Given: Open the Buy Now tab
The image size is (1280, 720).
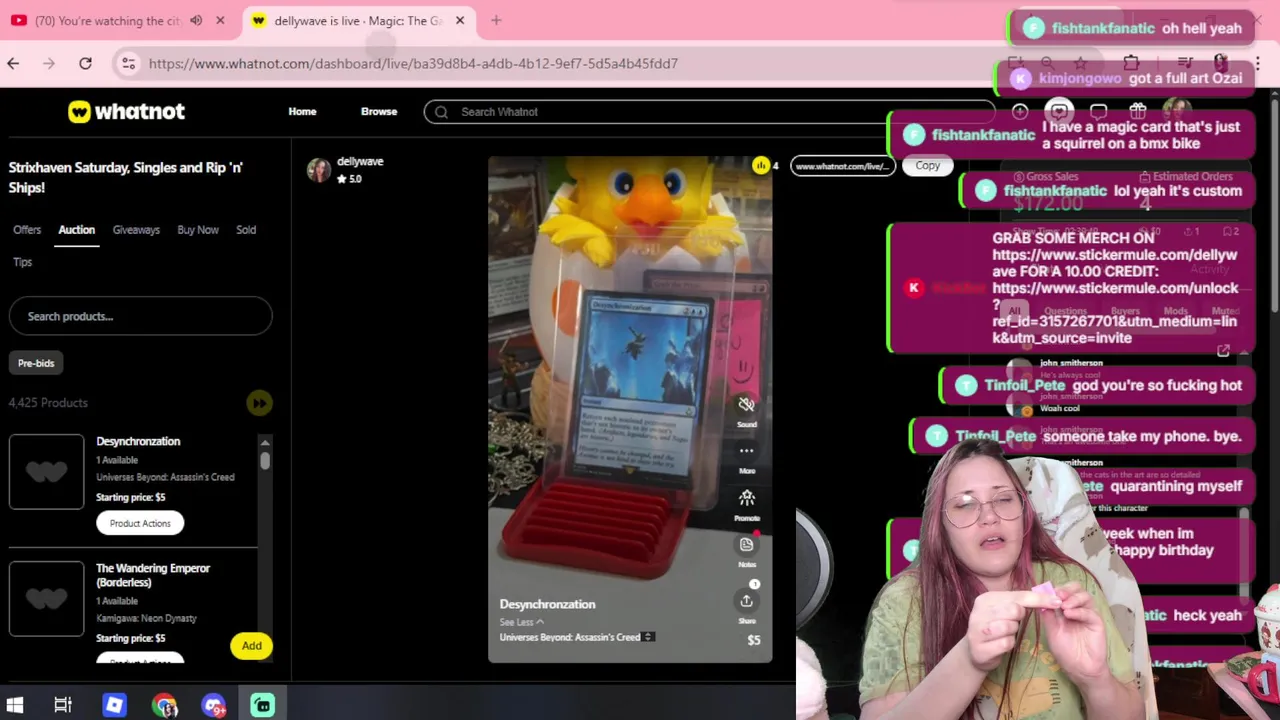Looking at the screenshot, I should tap(198, 230).
